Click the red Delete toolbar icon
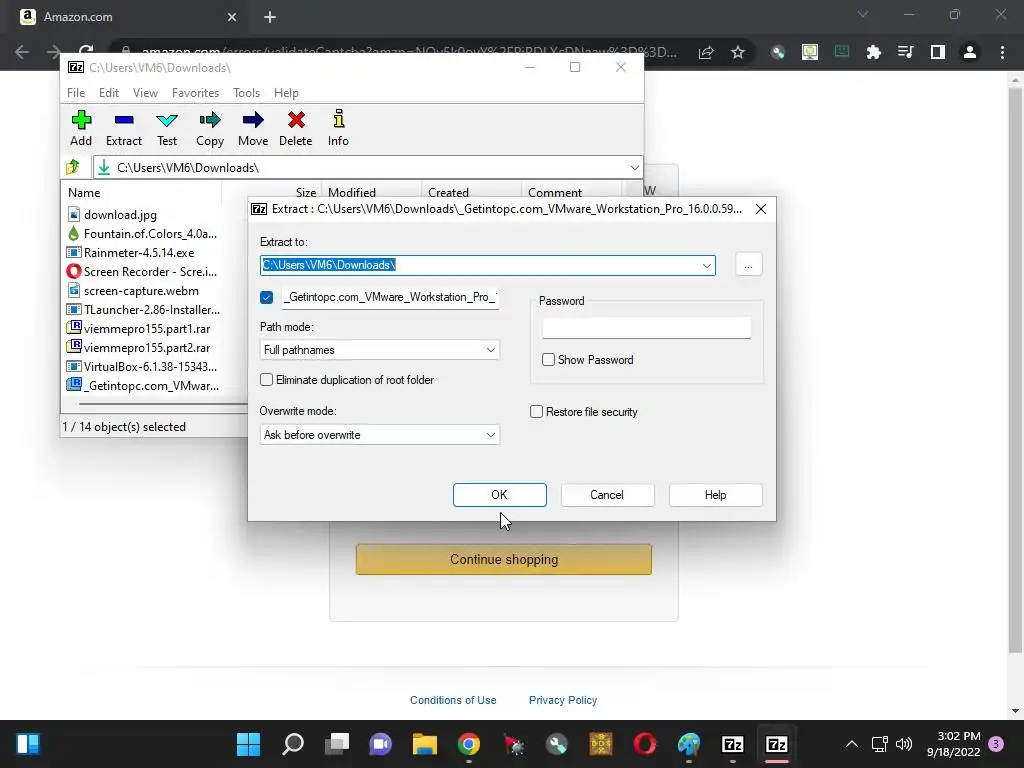The height and width of the screenshot is (768, 1024). (296, 128)
